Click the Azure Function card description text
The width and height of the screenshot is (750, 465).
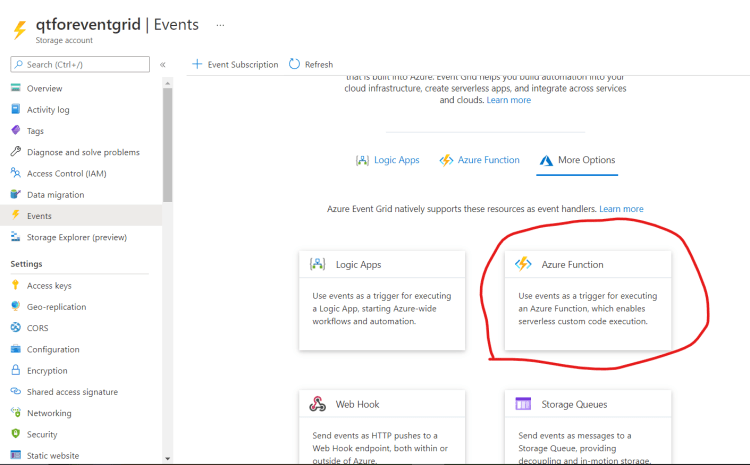(x=587, y=309)
